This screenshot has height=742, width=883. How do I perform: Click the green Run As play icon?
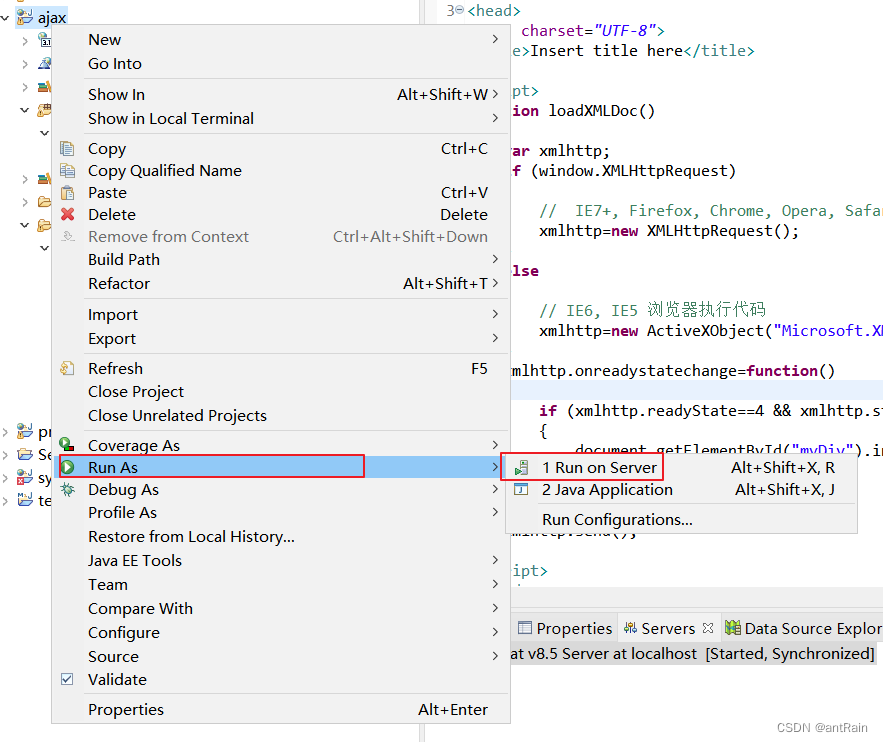(68, 467)
